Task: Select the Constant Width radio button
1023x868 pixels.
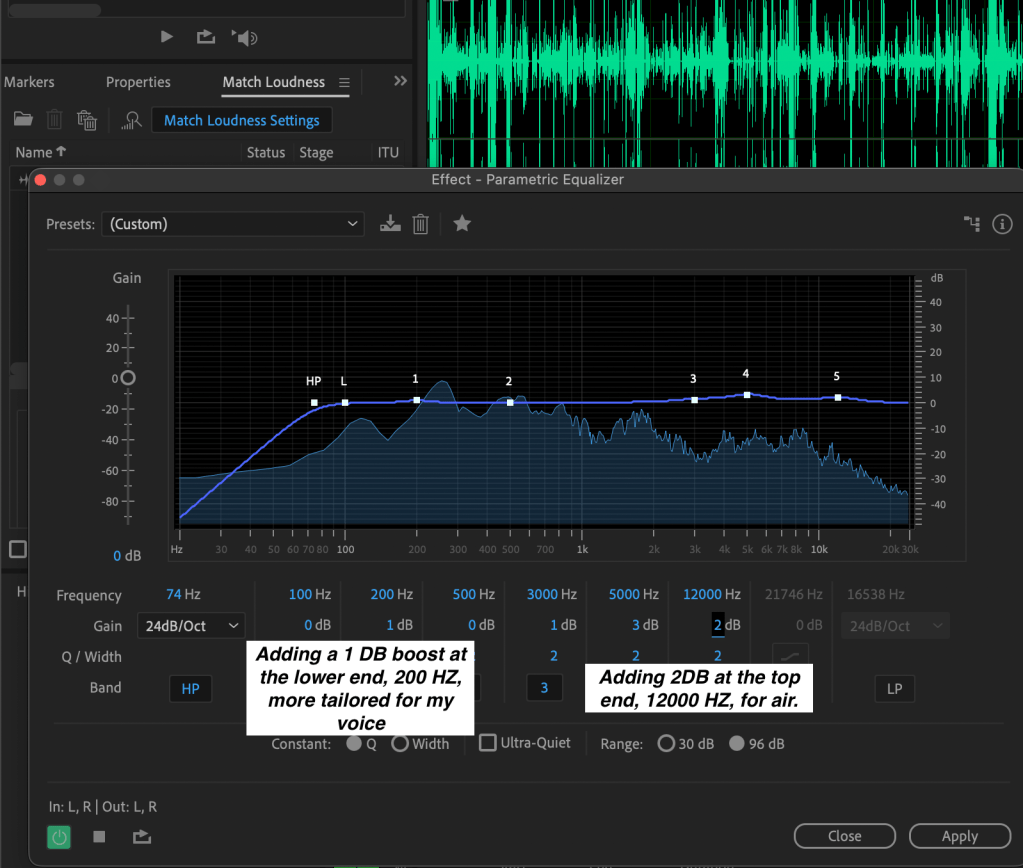Action: [x=400, y=744]
